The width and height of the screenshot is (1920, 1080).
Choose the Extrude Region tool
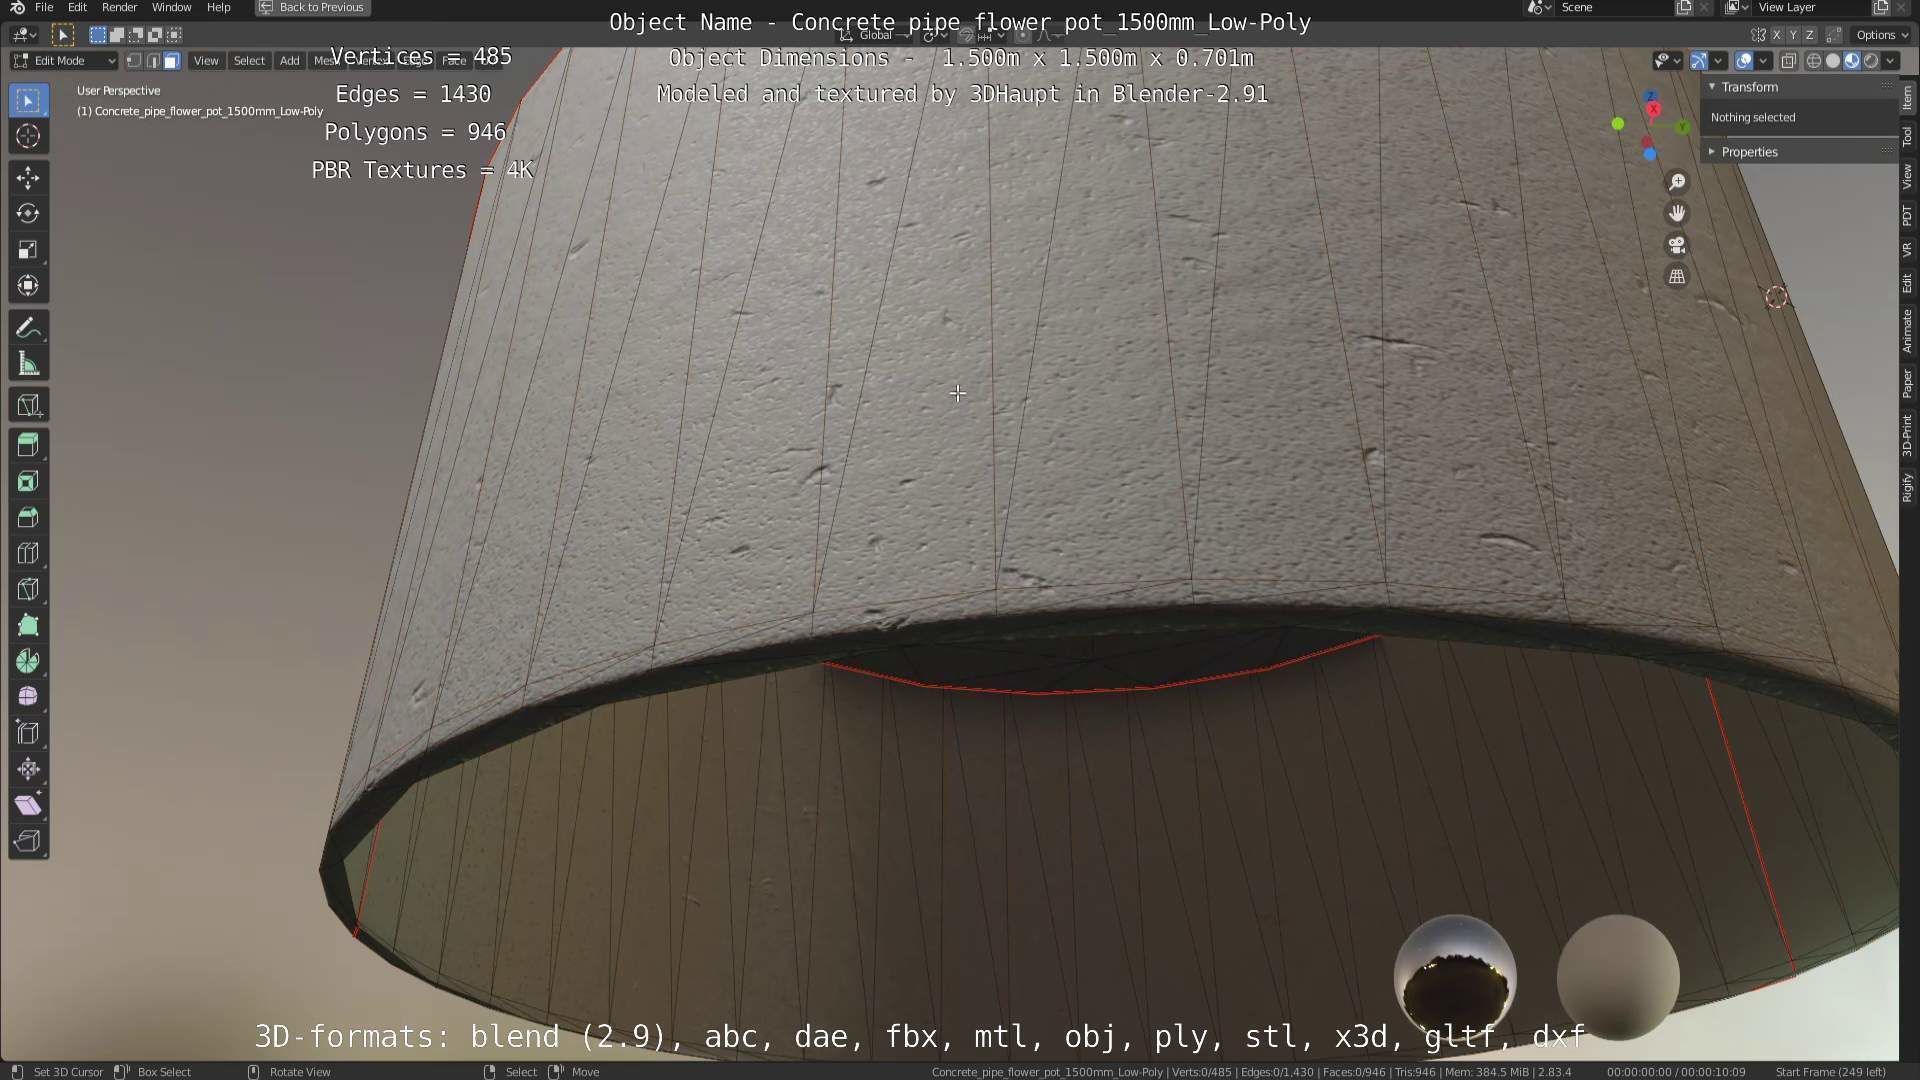(x=28, y=445)
